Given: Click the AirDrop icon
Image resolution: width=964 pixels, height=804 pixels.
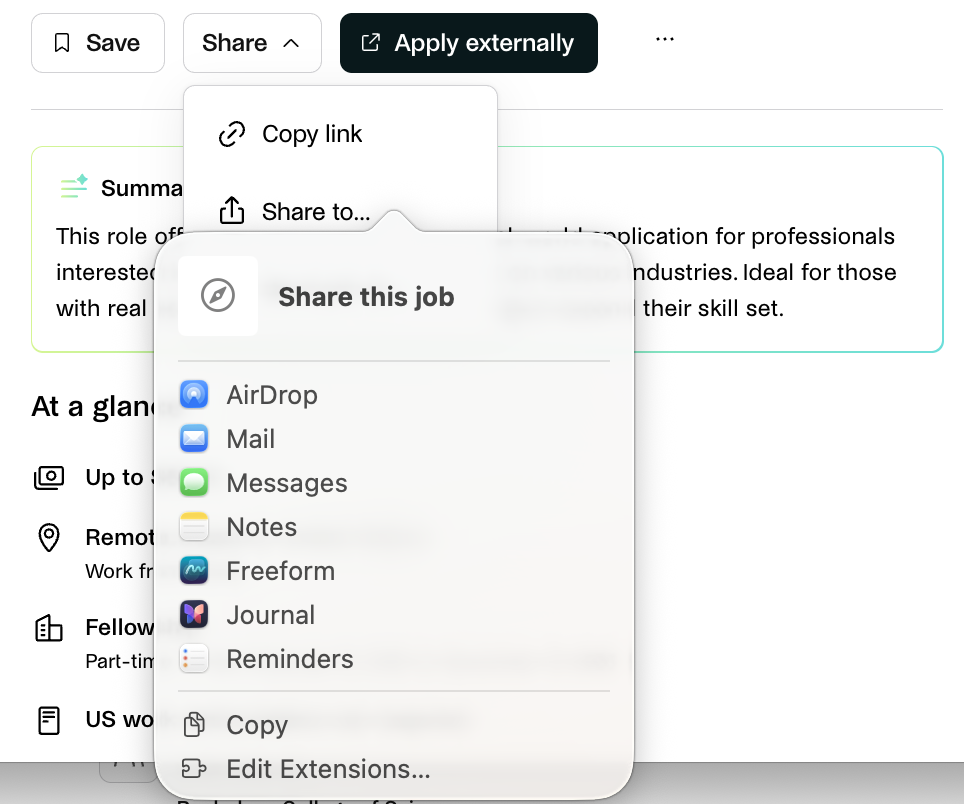Looking at the screenshot, I should click(x=194, y=394).
